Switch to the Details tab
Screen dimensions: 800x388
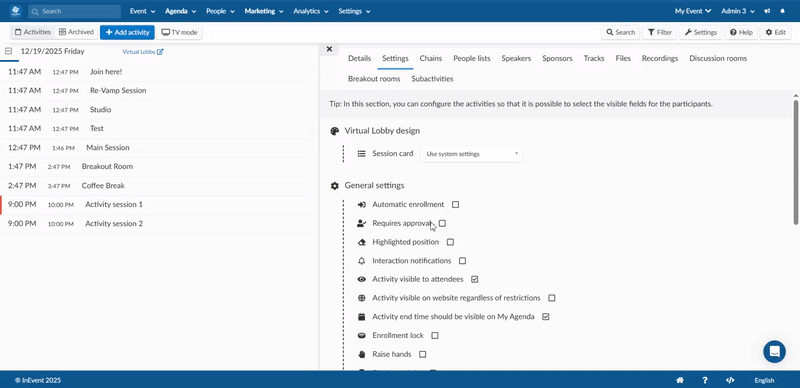coord(359,59)
